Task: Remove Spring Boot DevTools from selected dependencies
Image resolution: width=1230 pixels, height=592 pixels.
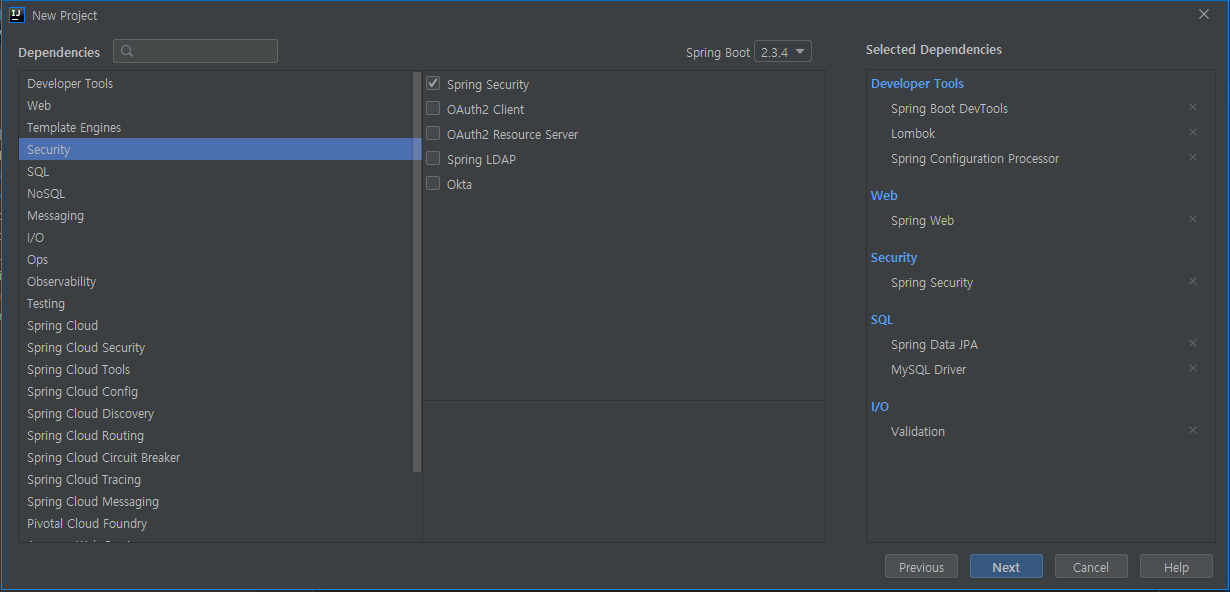Action: pyautogui.click(x=1192, y=107)
